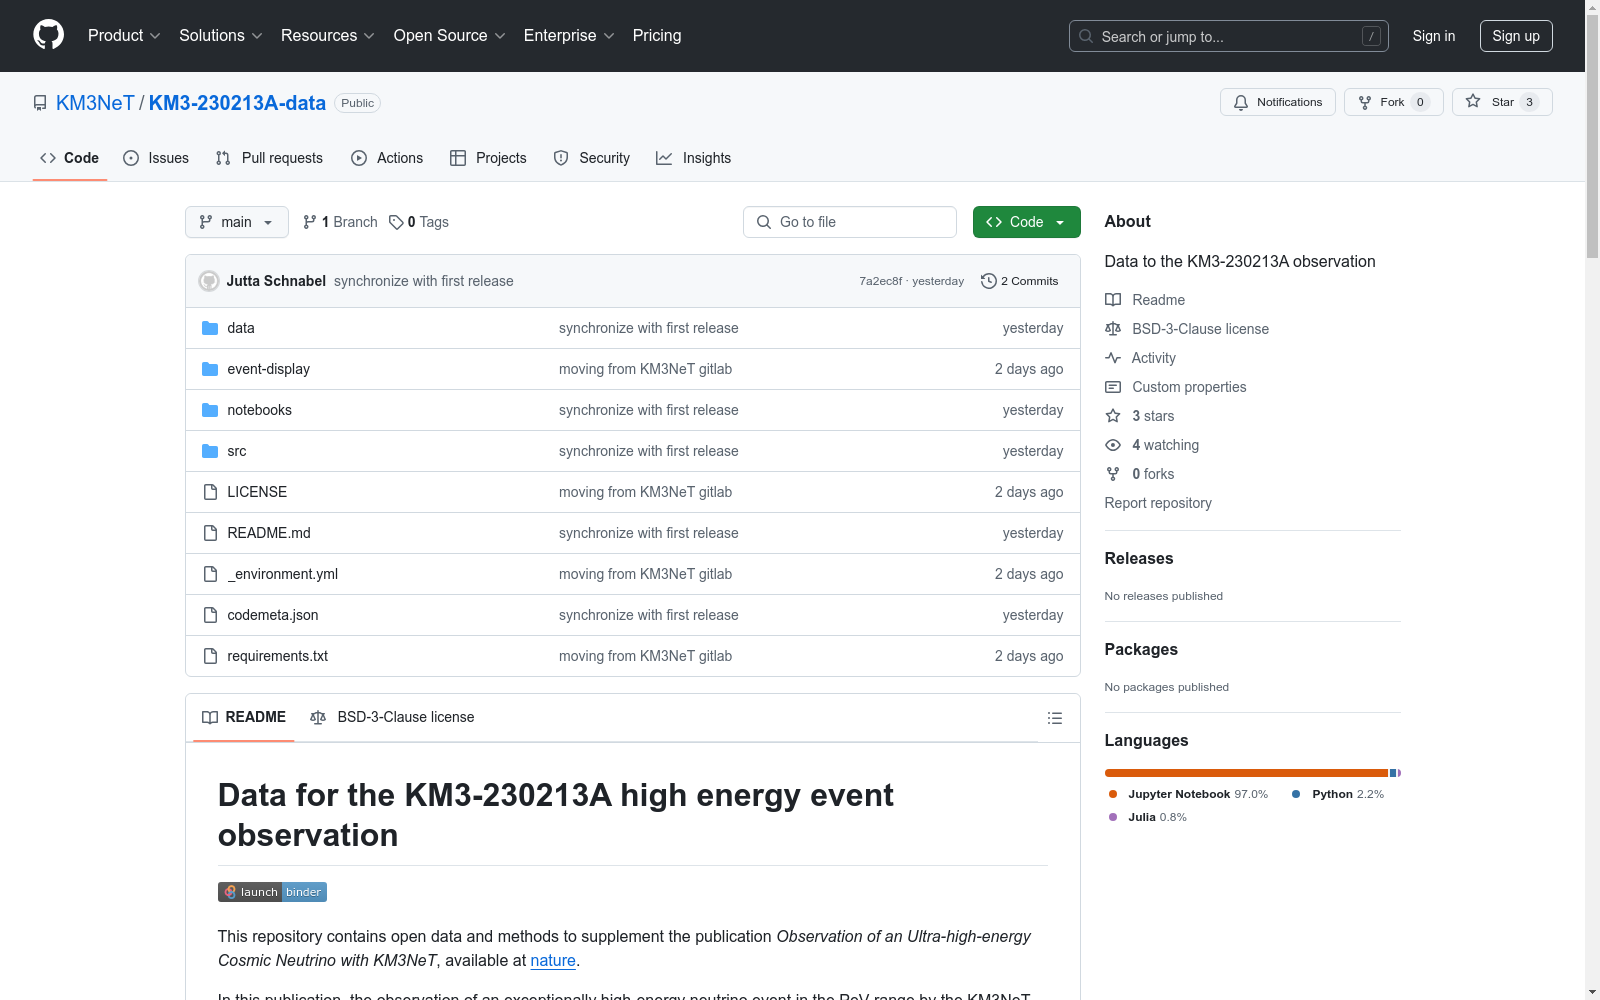Open the KM3-230213A-data repository link

click(x=237, y=103)
